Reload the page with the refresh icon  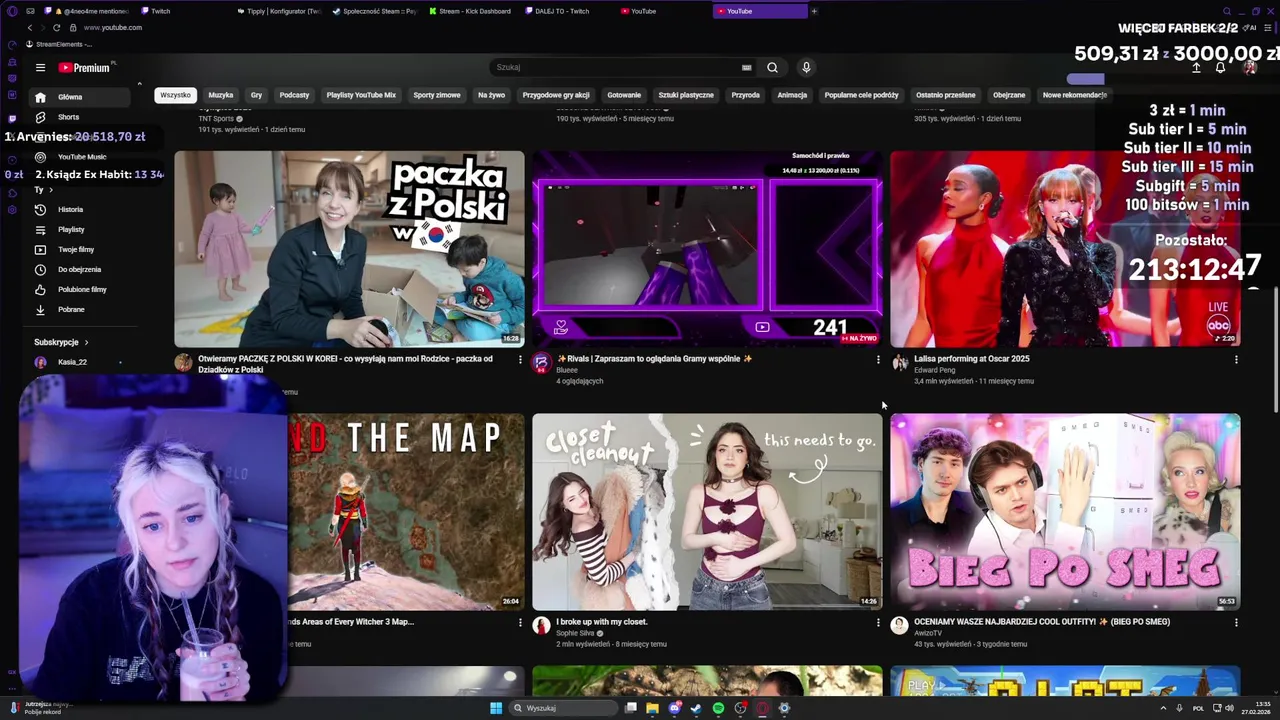point(57,28)
